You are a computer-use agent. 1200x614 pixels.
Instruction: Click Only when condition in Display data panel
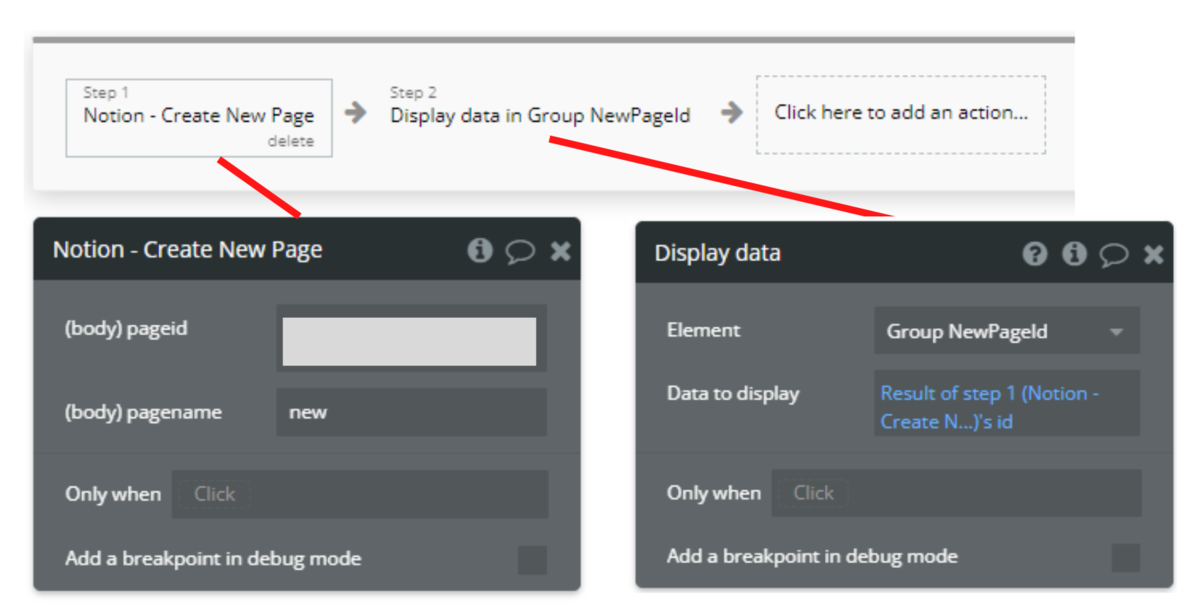point(956,493)
